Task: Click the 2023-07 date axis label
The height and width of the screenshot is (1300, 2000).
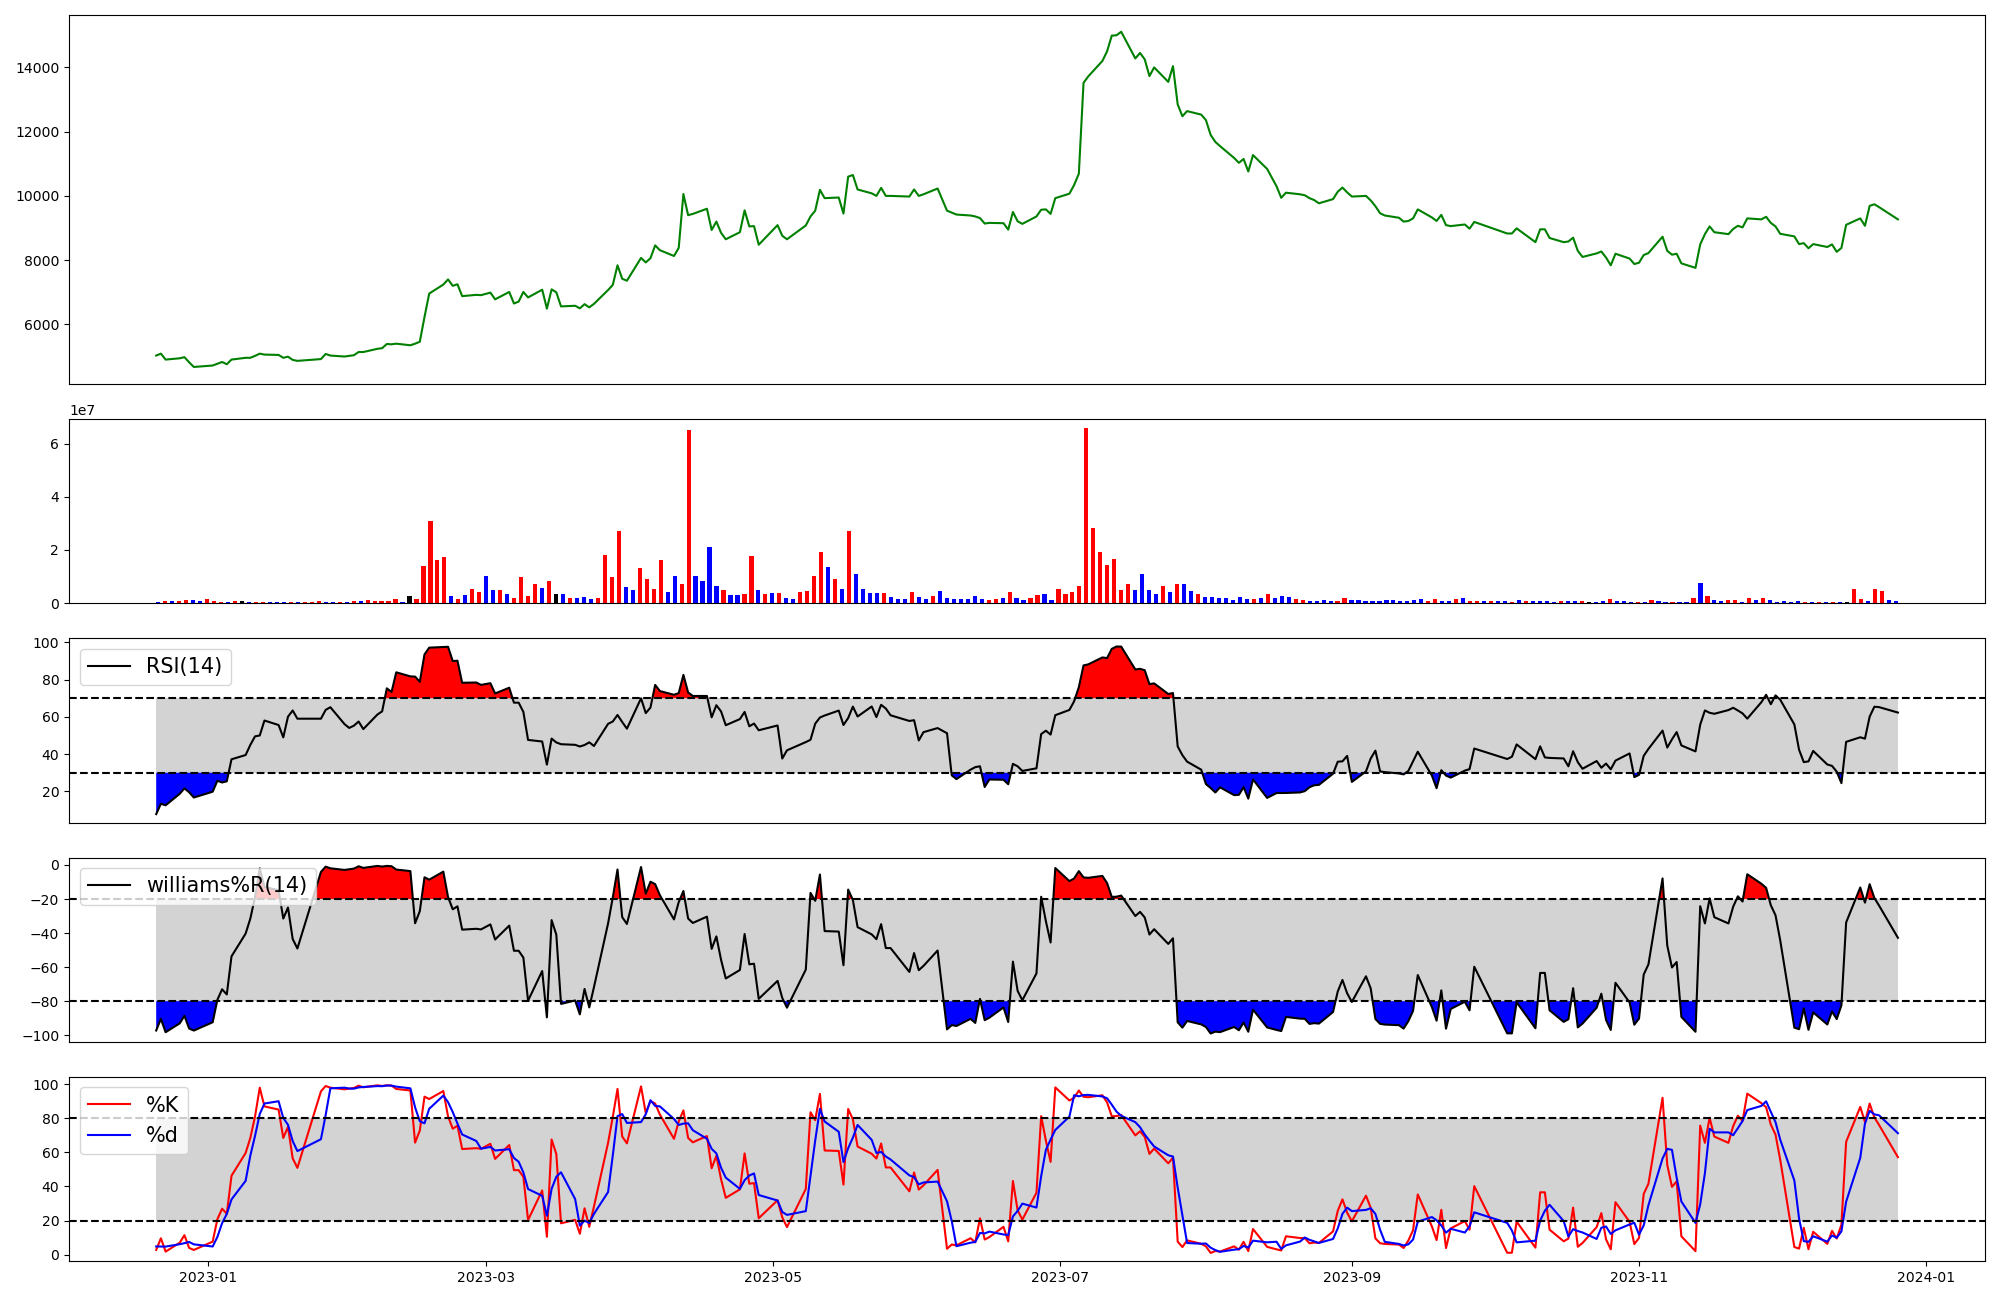Action: [x=1060, y=1277]
